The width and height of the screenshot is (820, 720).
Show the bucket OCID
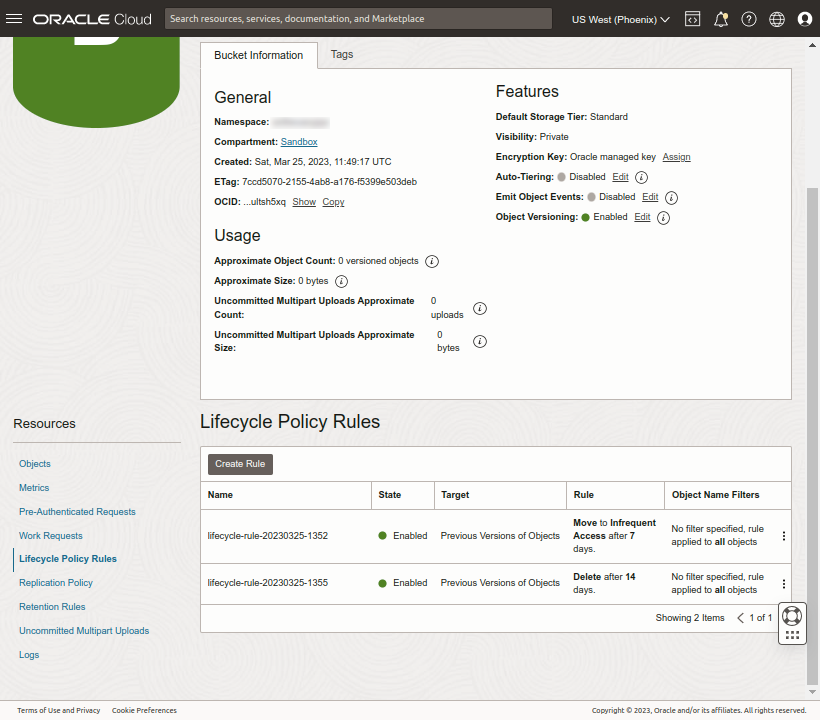[304, 201]
